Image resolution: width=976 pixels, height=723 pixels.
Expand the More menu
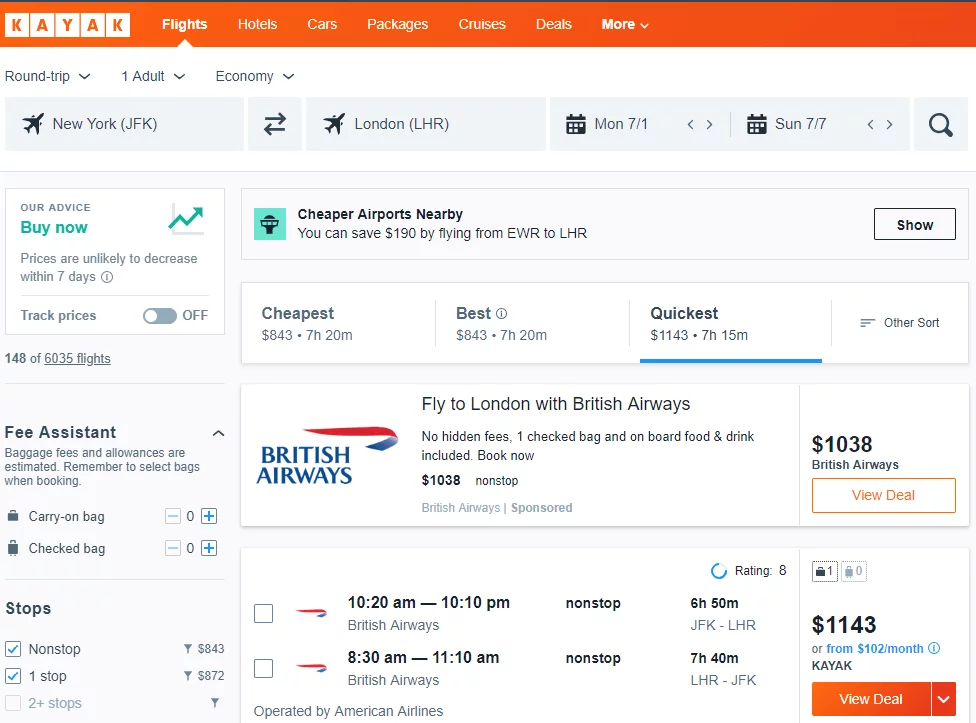[625, 24]
